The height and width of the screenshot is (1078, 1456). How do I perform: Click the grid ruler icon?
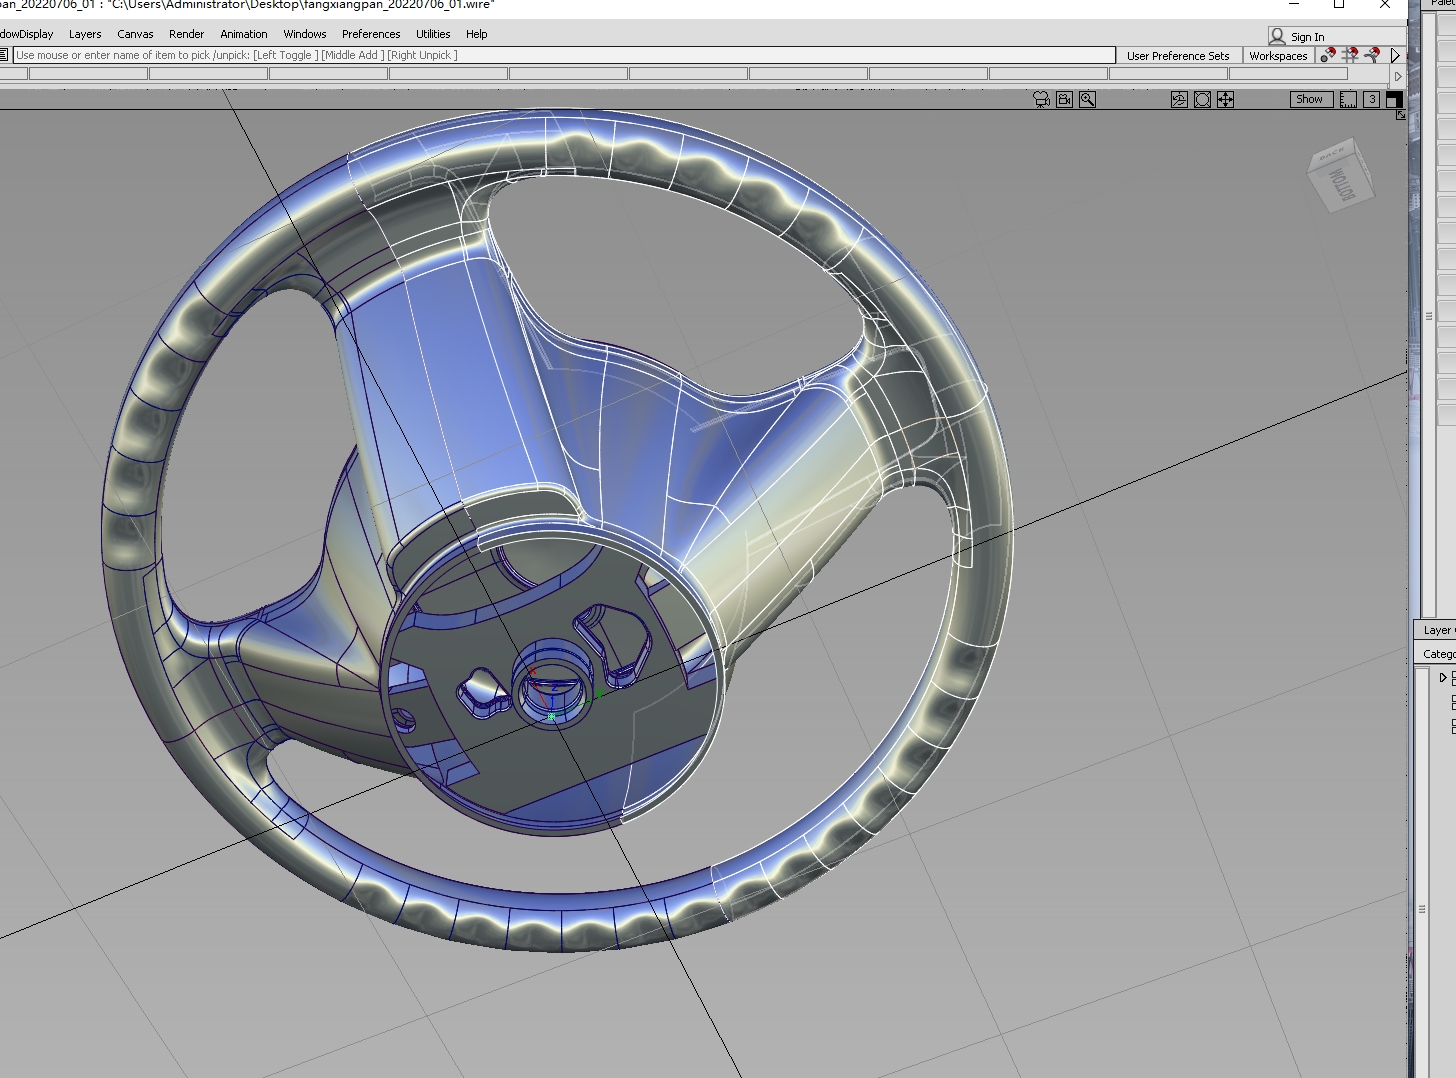[1348, 99]
